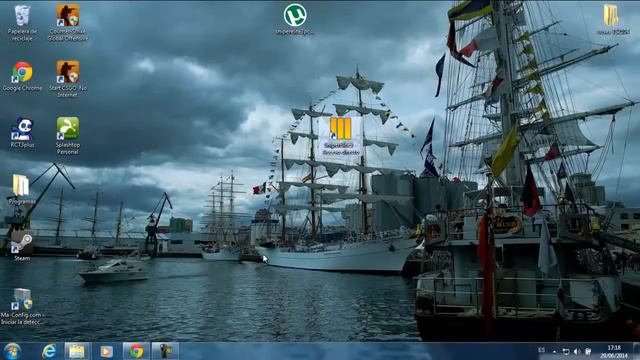Launch Internet Explorer from the taskbar
Screen dimensions: 640x360
pos(49,351)
